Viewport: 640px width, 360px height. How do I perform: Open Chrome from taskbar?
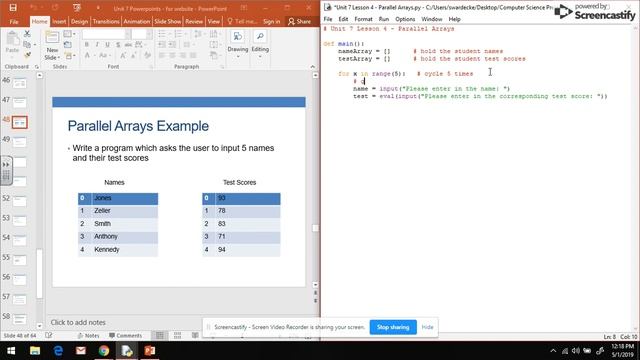(x=104, y=351)
